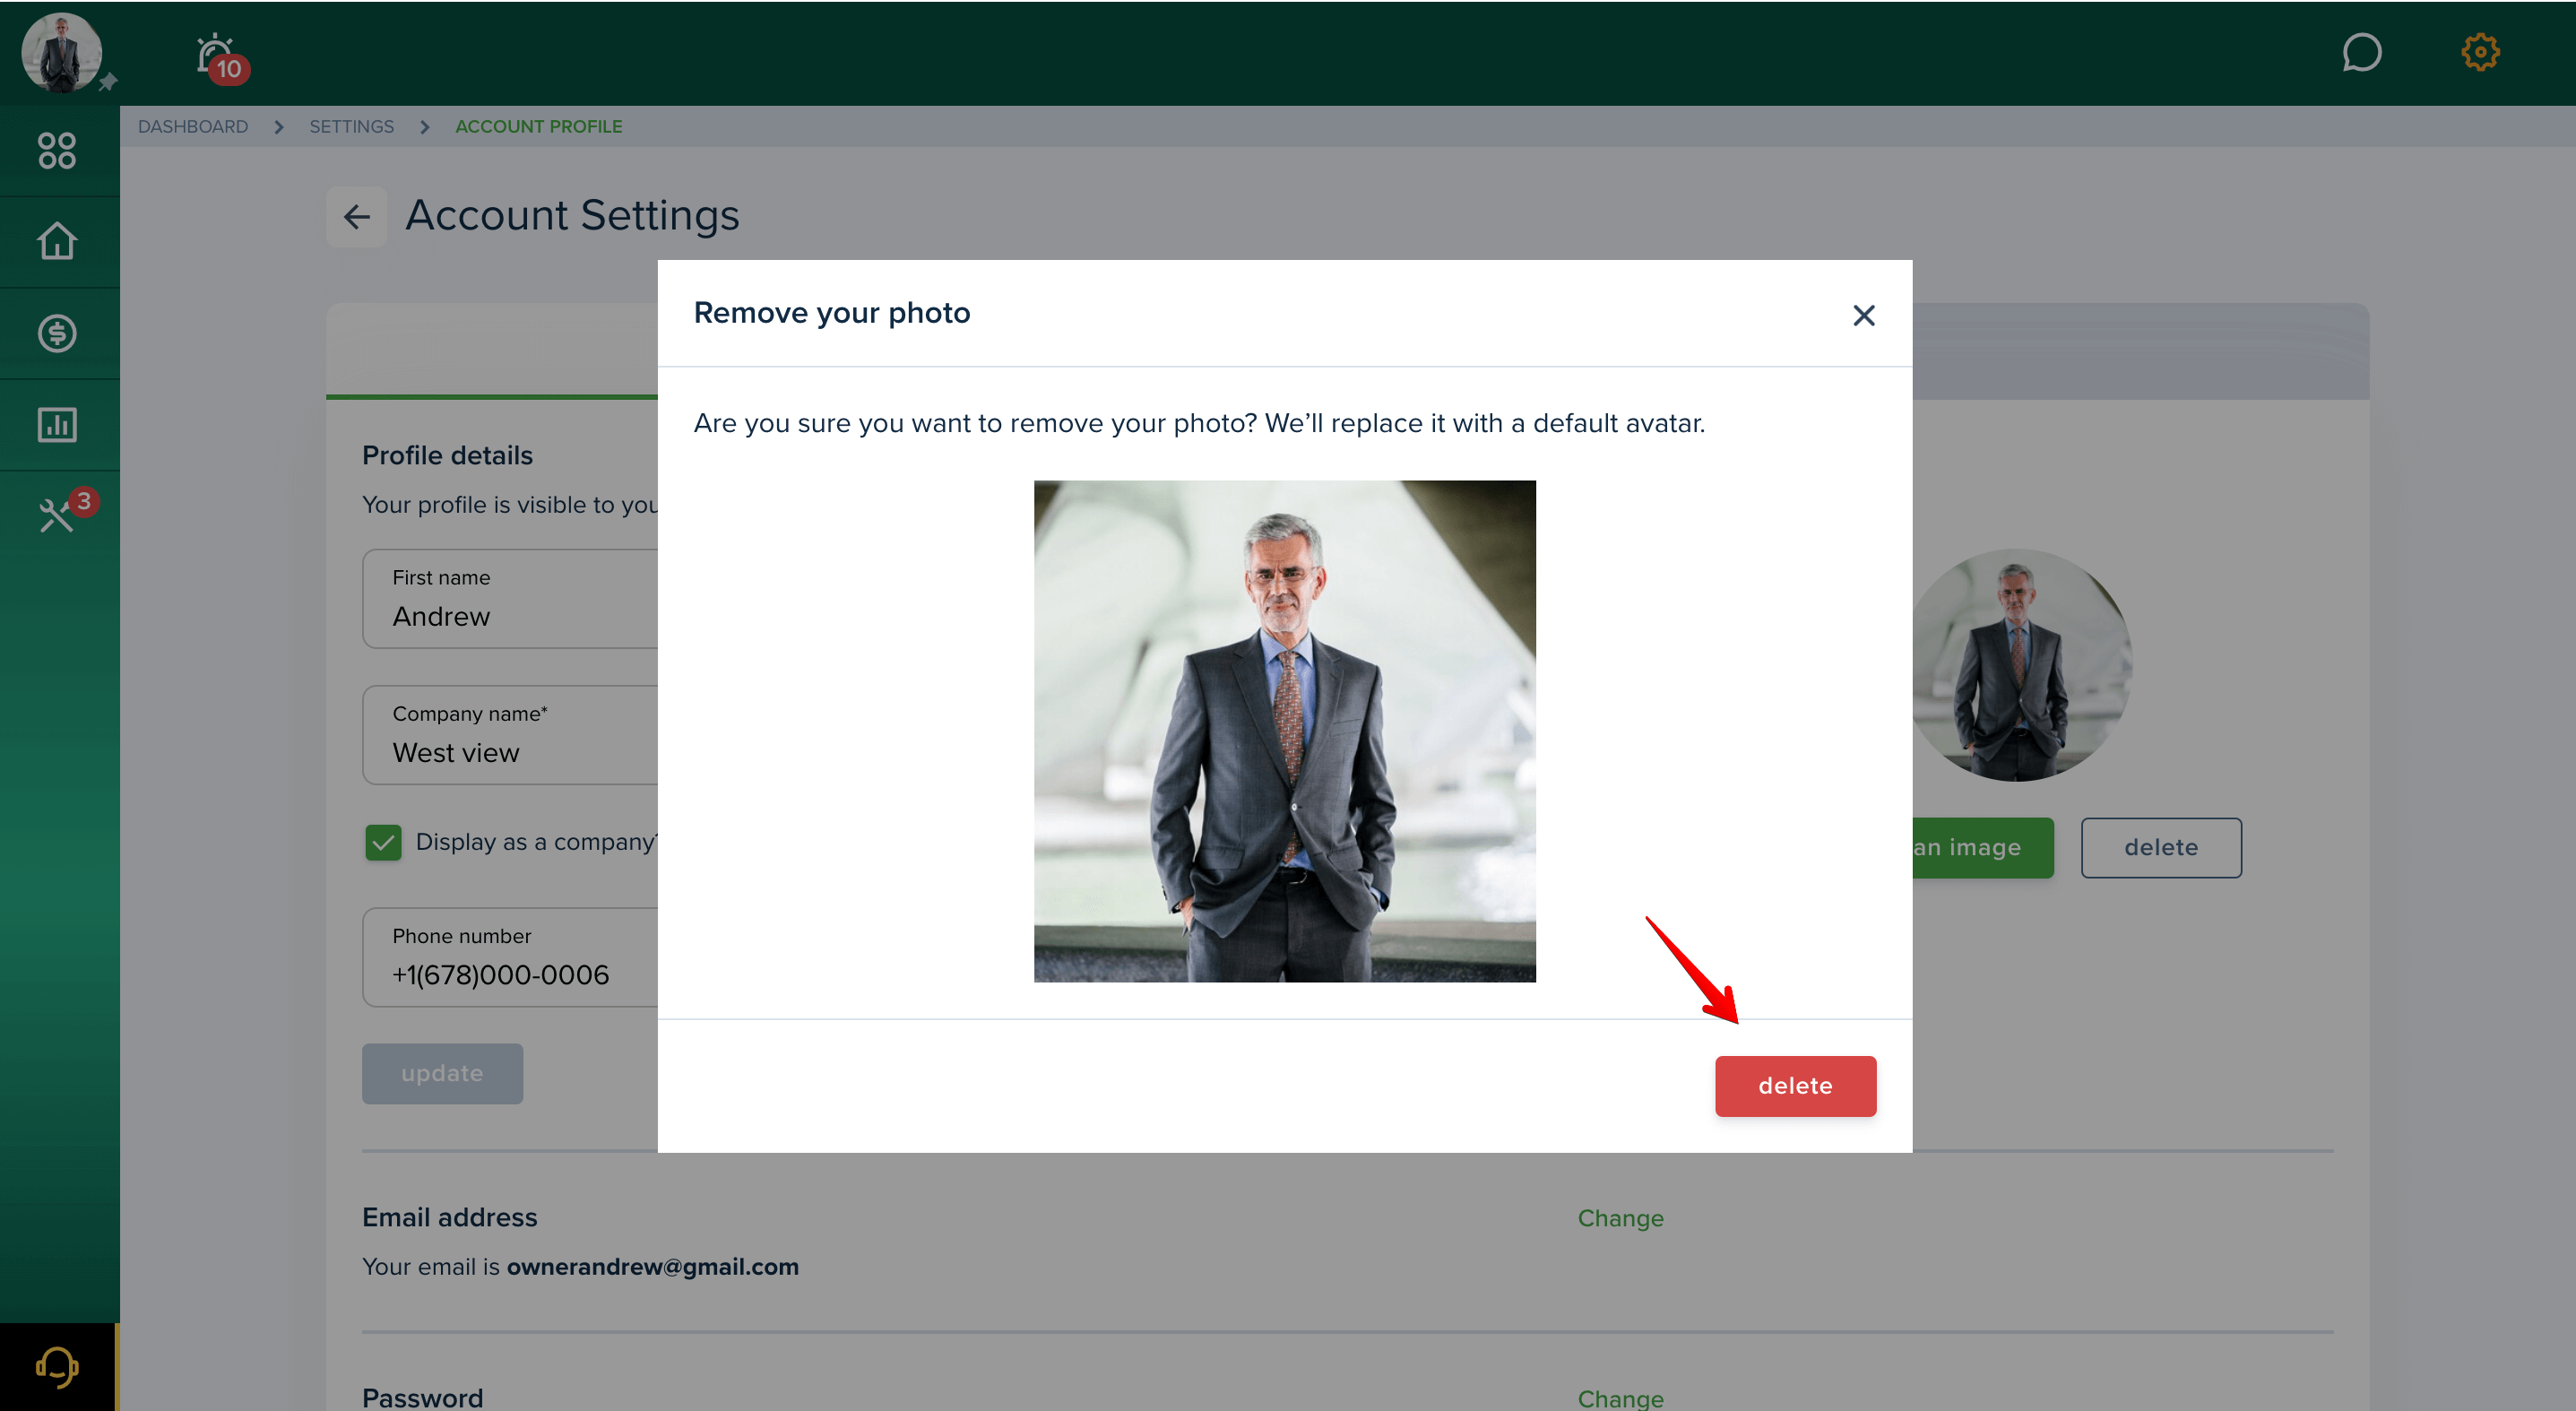Go to home icon in sidebar
2576x1411 pixels.
pos(57,241)
